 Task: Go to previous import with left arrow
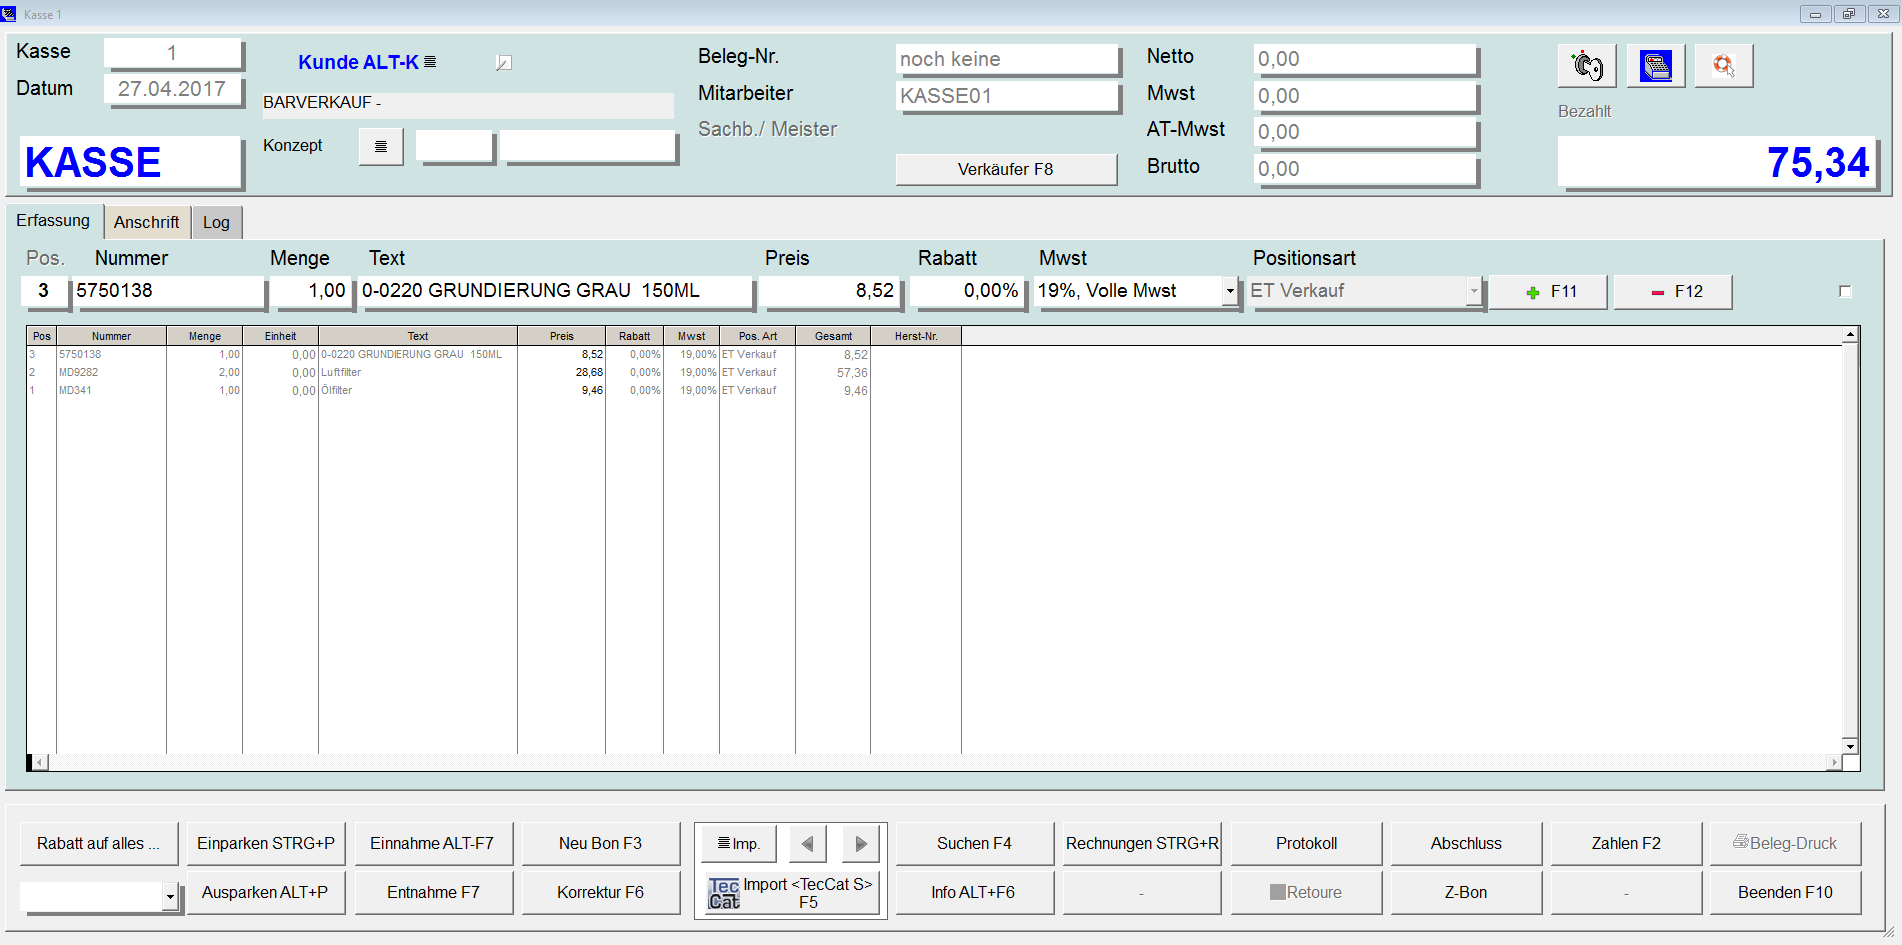coord(808,844)
